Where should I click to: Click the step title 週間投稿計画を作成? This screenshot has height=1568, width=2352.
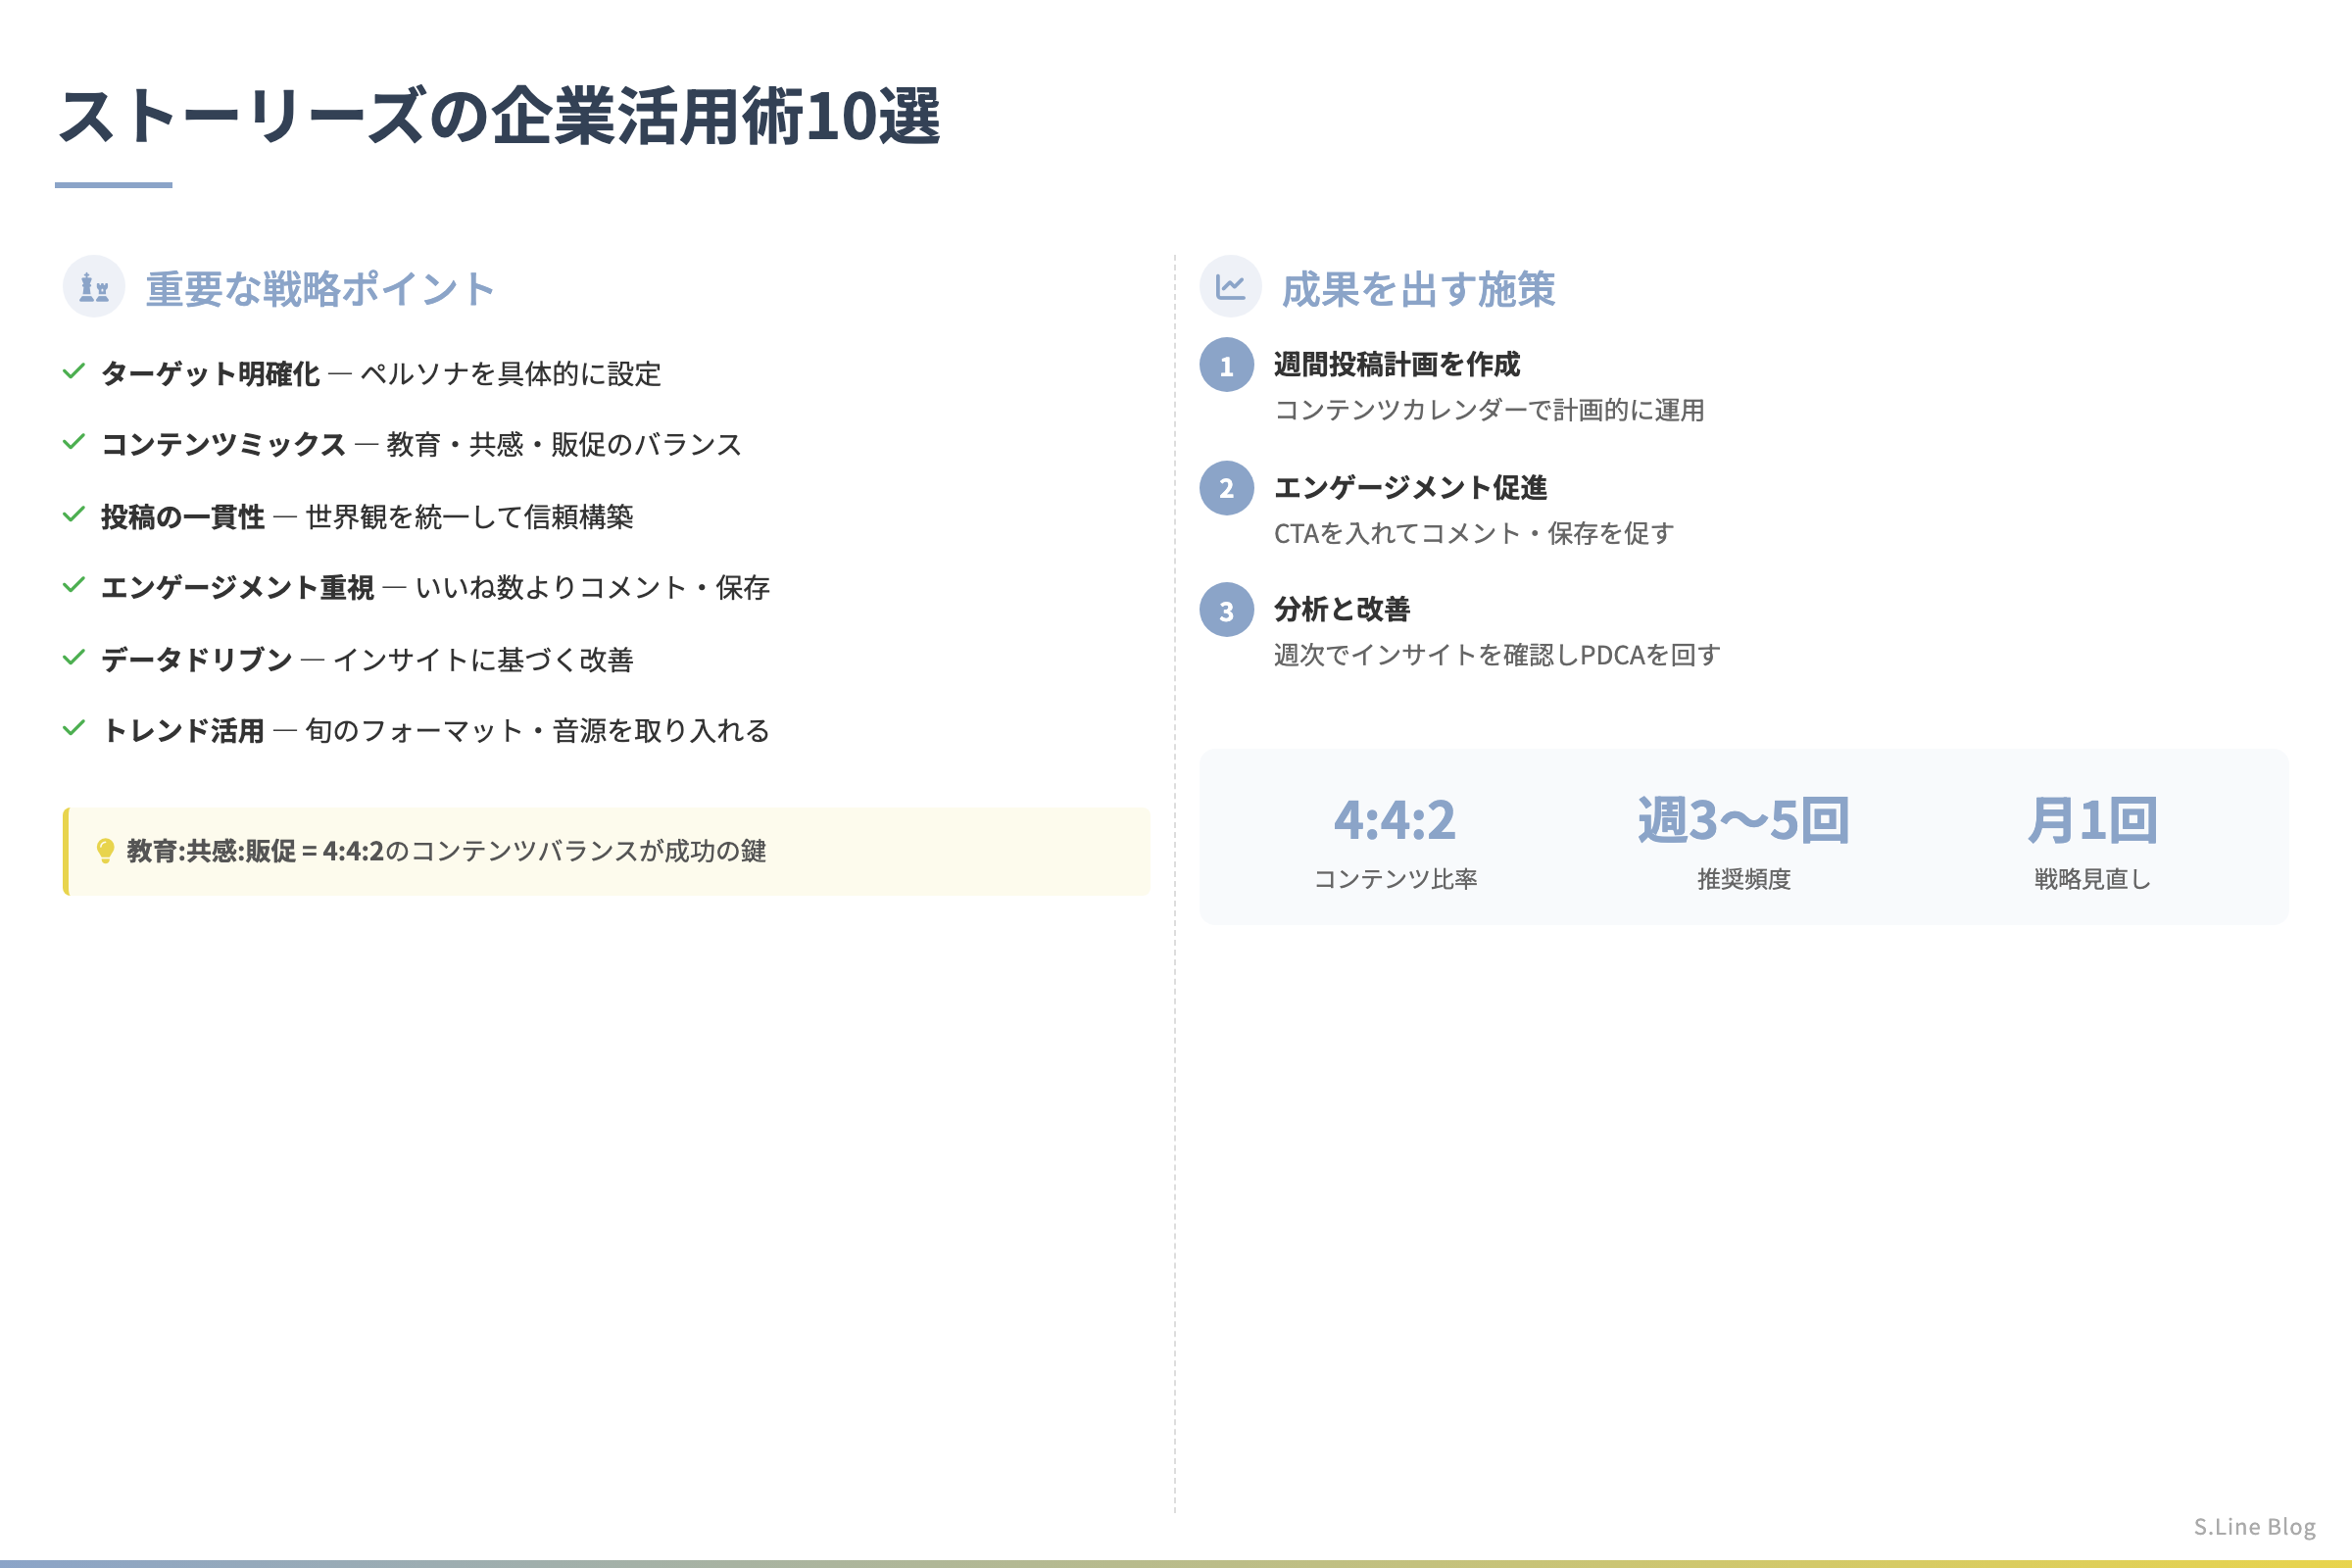(1397, 364)
